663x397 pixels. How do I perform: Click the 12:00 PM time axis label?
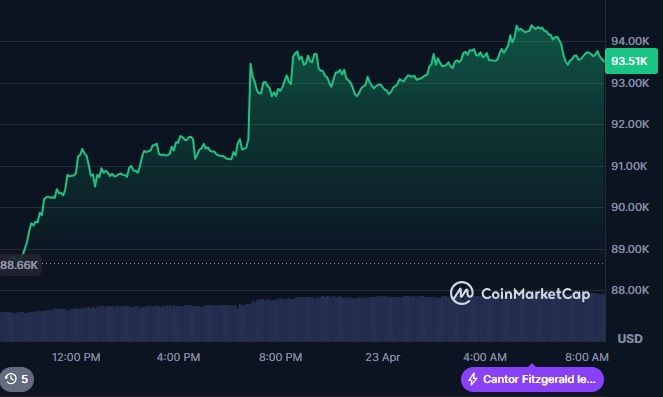click(76, 357)
